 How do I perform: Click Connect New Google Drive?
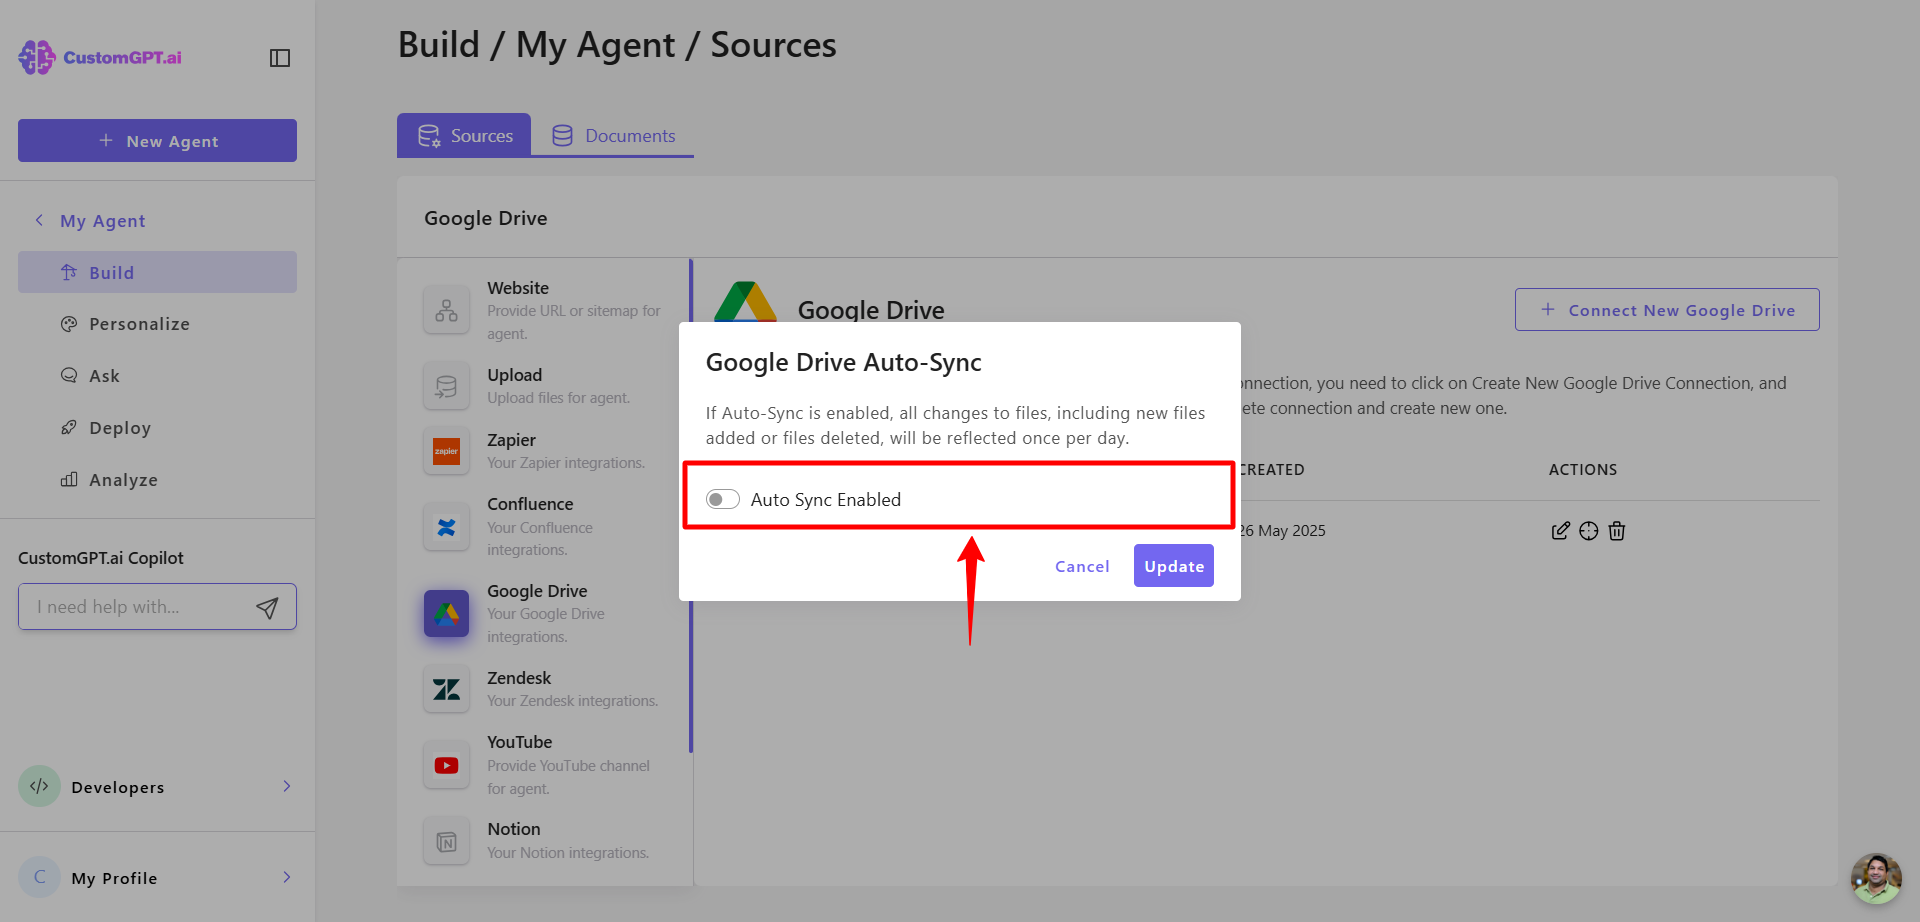point(1667,310)
